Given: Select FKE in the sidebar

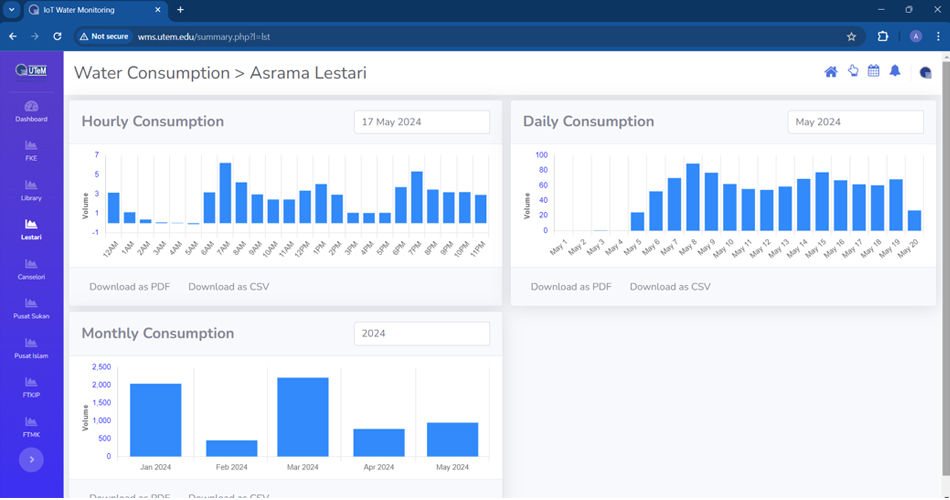Looking at the screenshot, I should 31,150.
